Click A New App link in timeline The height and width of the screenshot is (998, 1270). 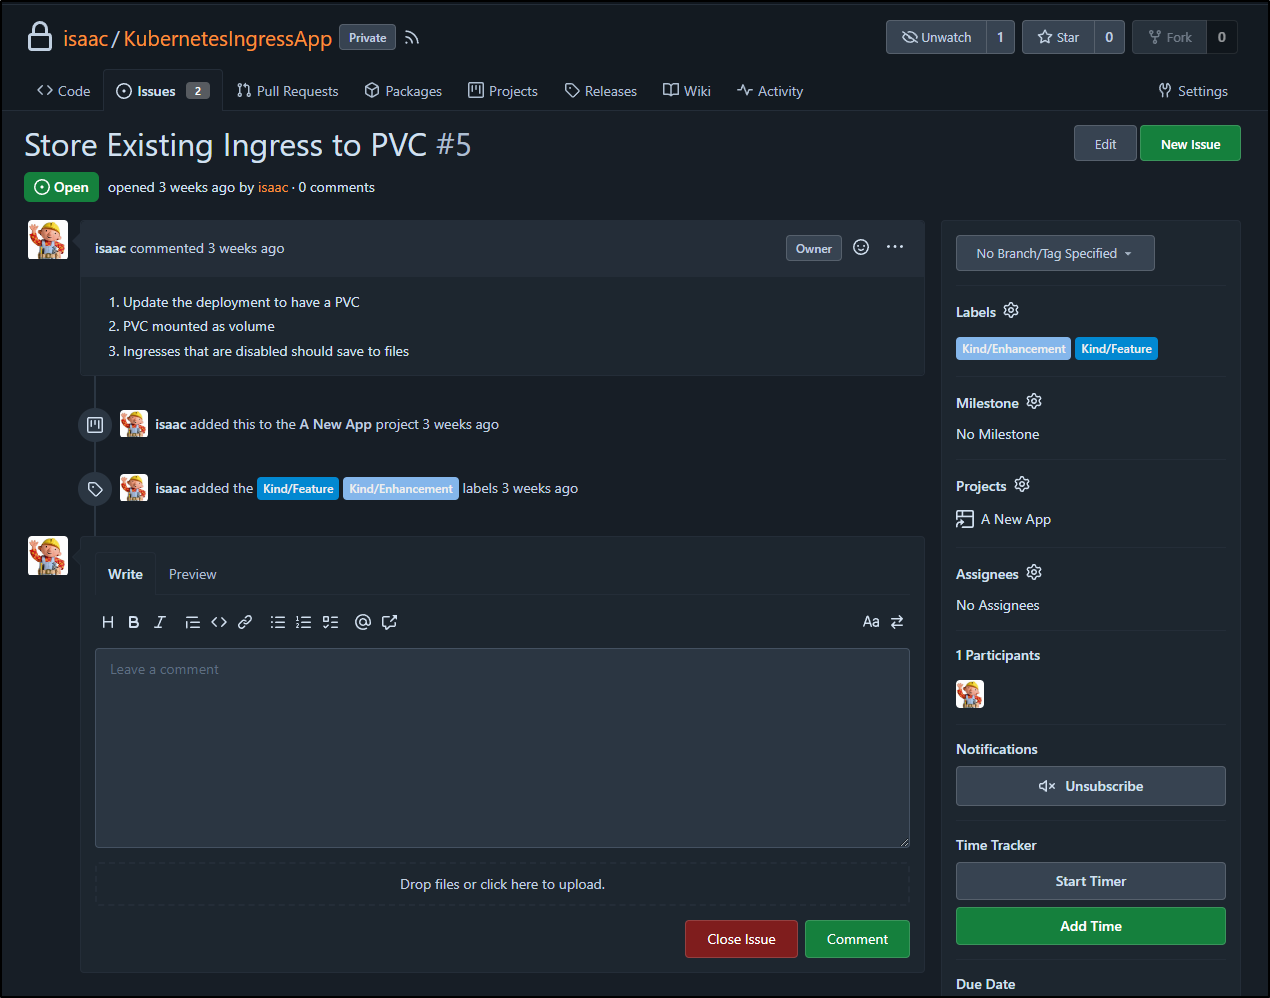tap(335, 424)
